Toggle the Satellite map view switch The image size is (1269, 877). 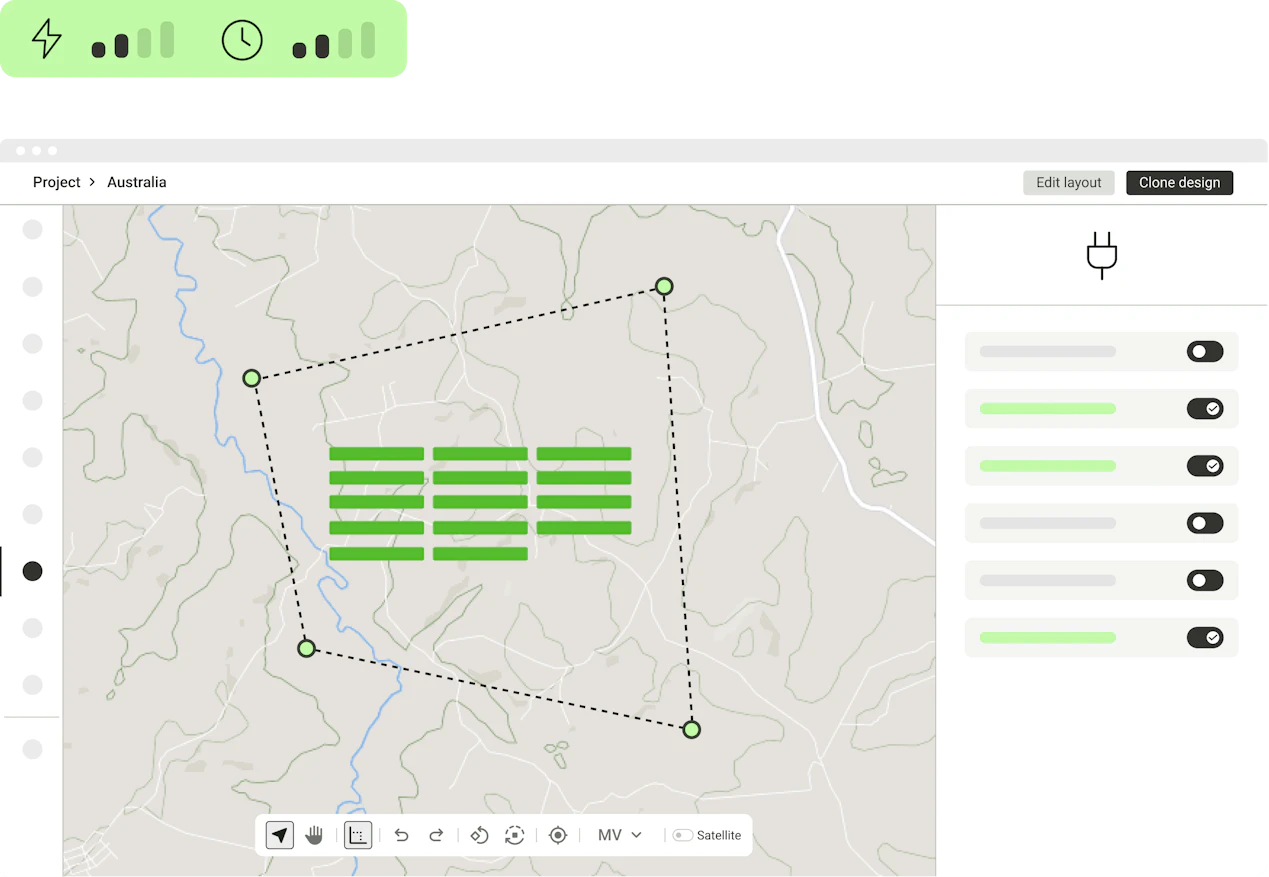pyautogui.click(x=683, y=835)
